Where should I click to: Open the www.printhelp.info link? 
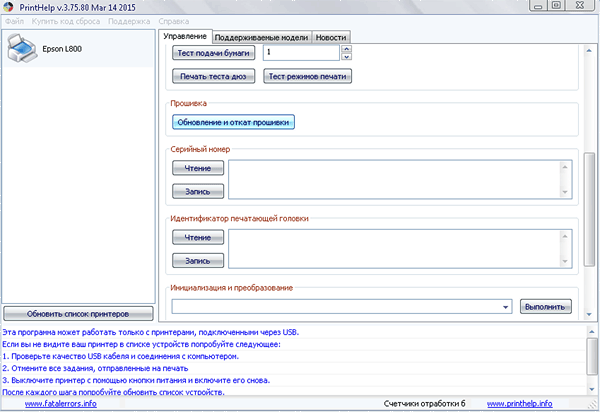tap(520, 404)
